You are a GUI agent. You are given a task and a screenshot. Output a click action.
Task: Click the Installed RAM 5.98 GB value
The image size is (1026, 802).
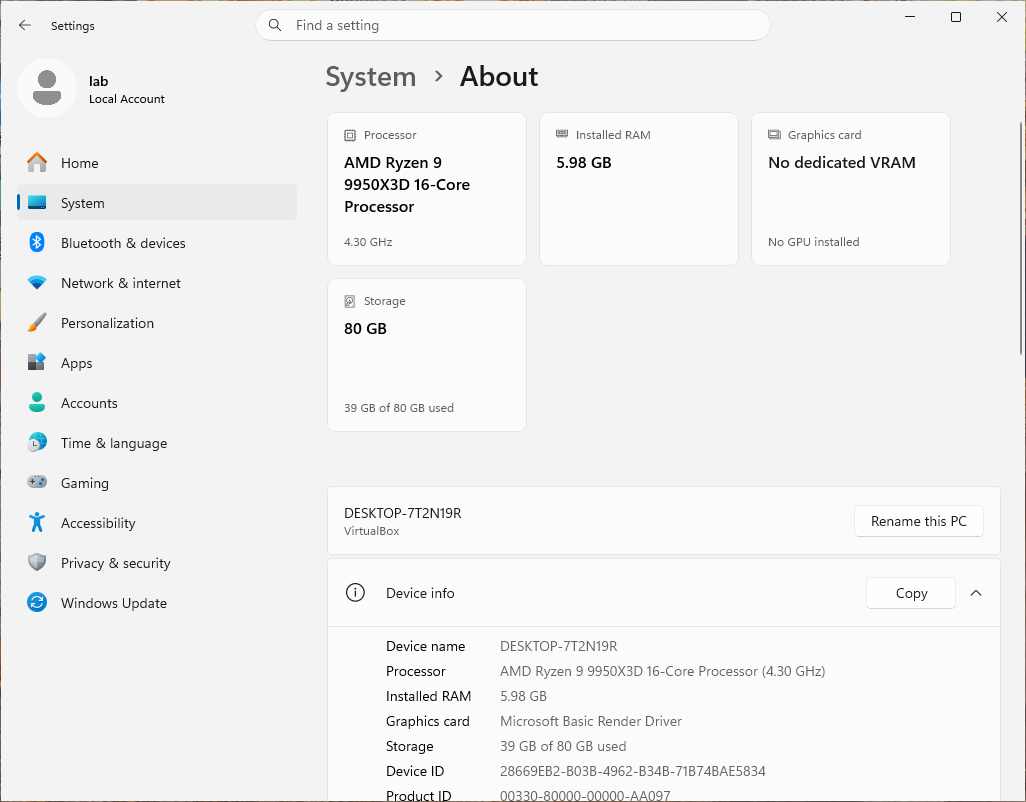(x=523, y=696)
